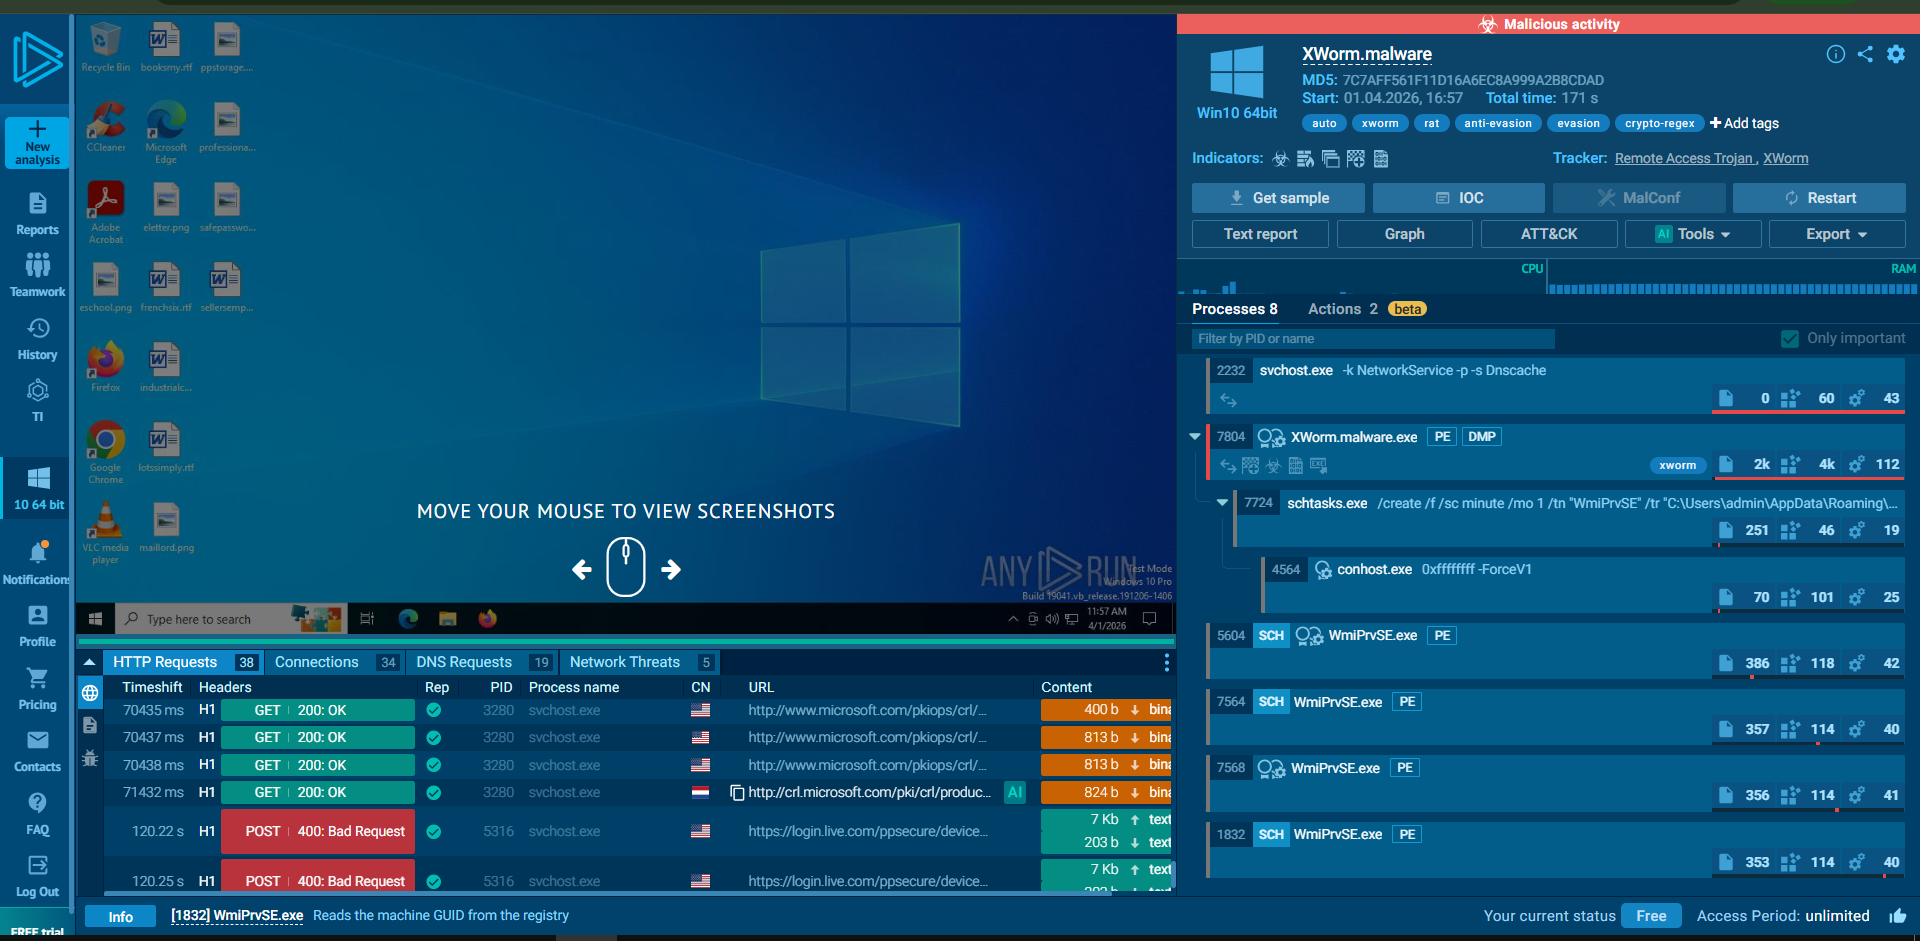This screenshot has width=1920, height=941.
Task: Open the Tools dropdown
Action: [1693, 234]
